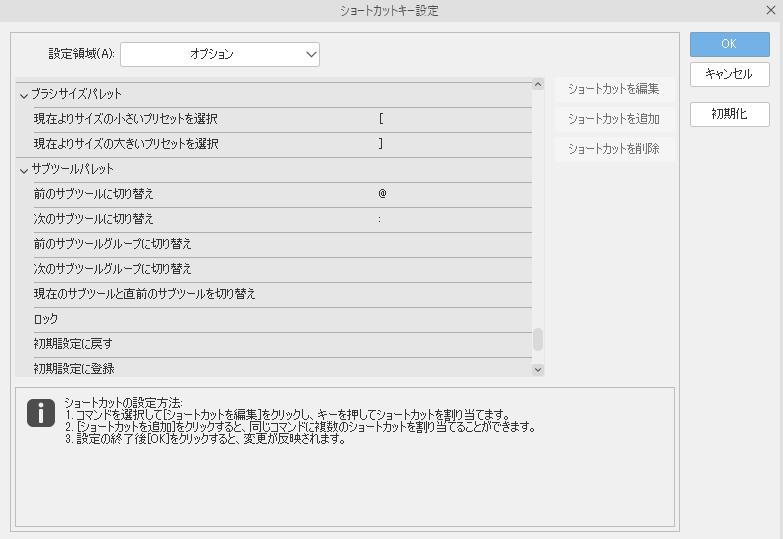The height and width of the screenshot is (539, 783).
Task: Click the scroll down arrow of command list
Action: tap(538, 370)
